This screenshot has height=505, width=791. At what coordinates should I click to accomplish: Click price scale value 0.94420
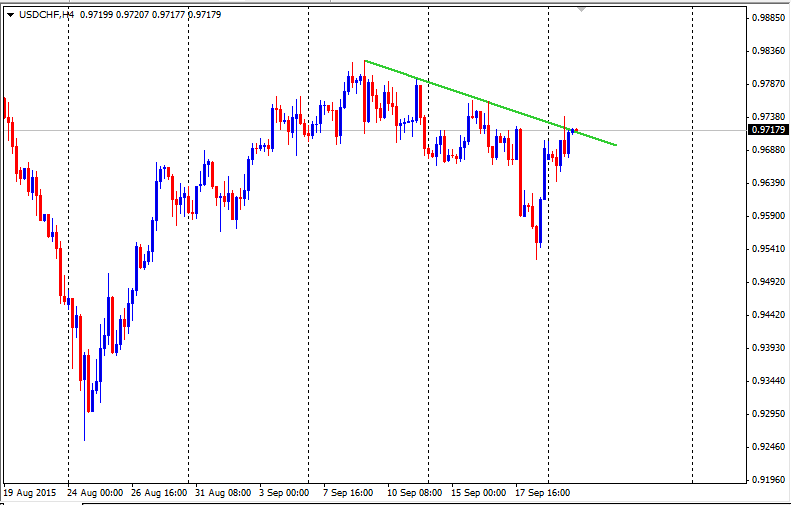pyautogui.click(x=768, y=314)
